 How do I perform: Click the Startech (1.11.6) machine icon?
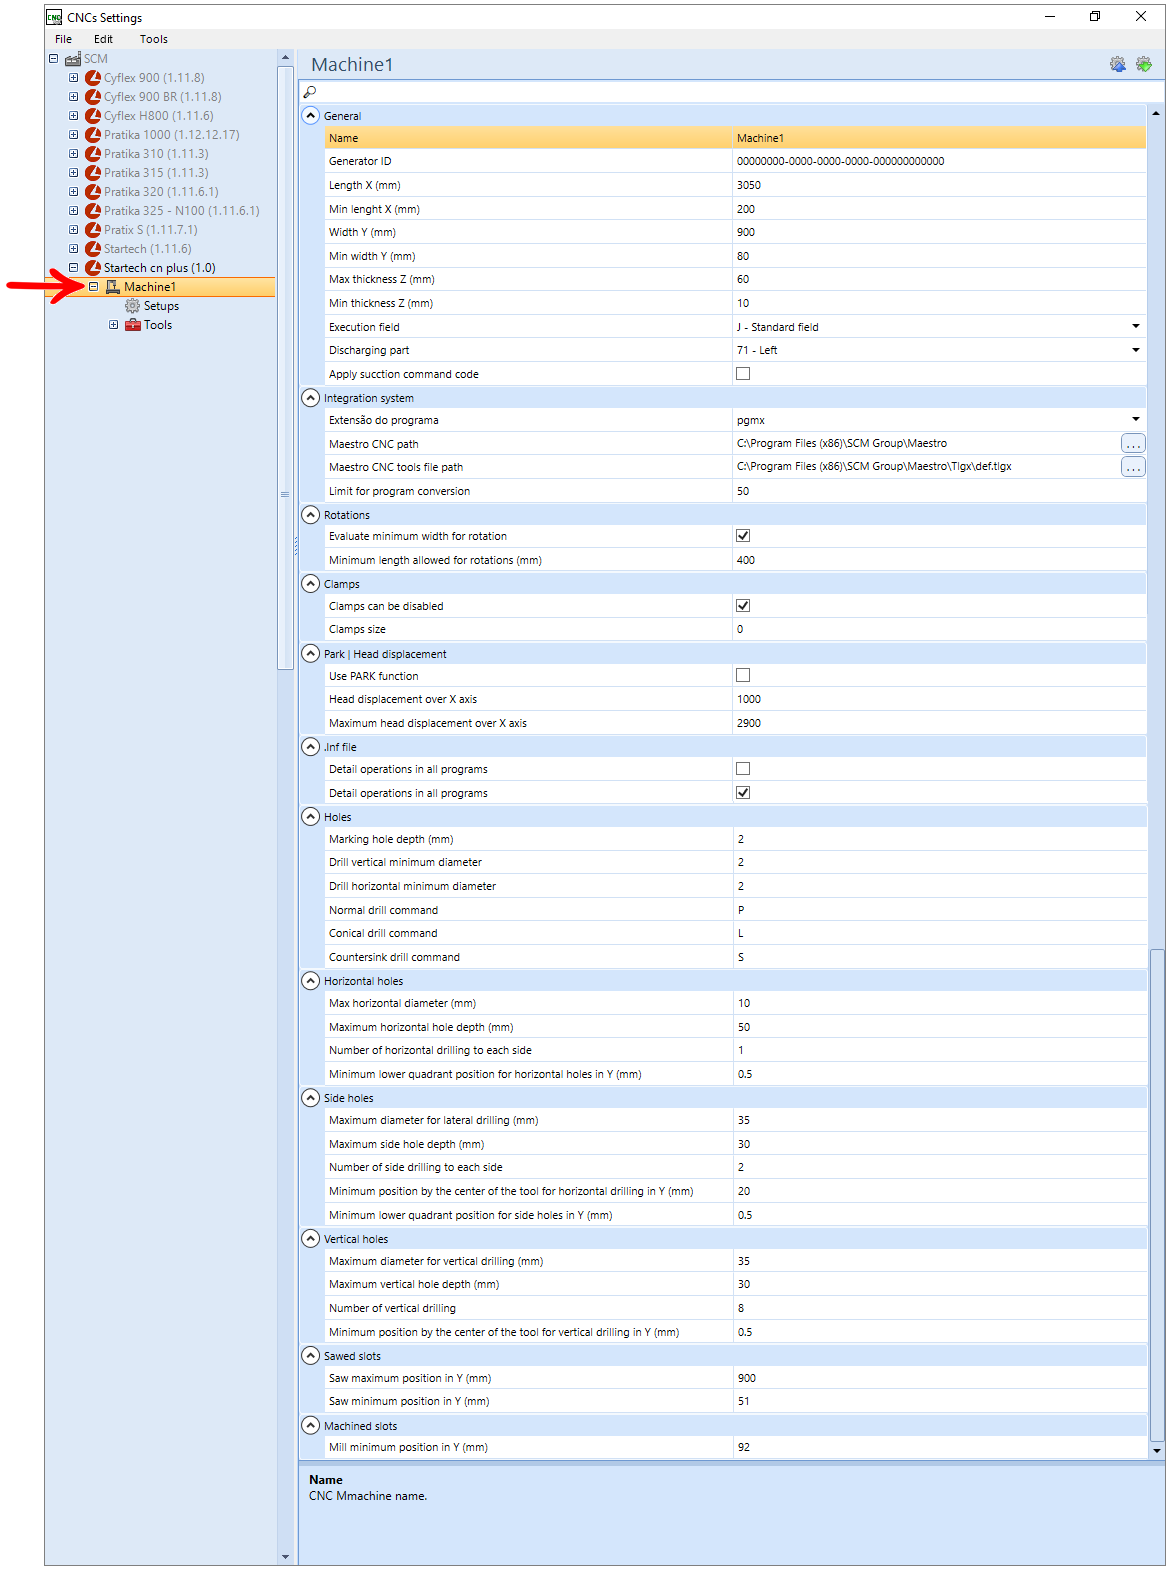[x=93, y=249]
